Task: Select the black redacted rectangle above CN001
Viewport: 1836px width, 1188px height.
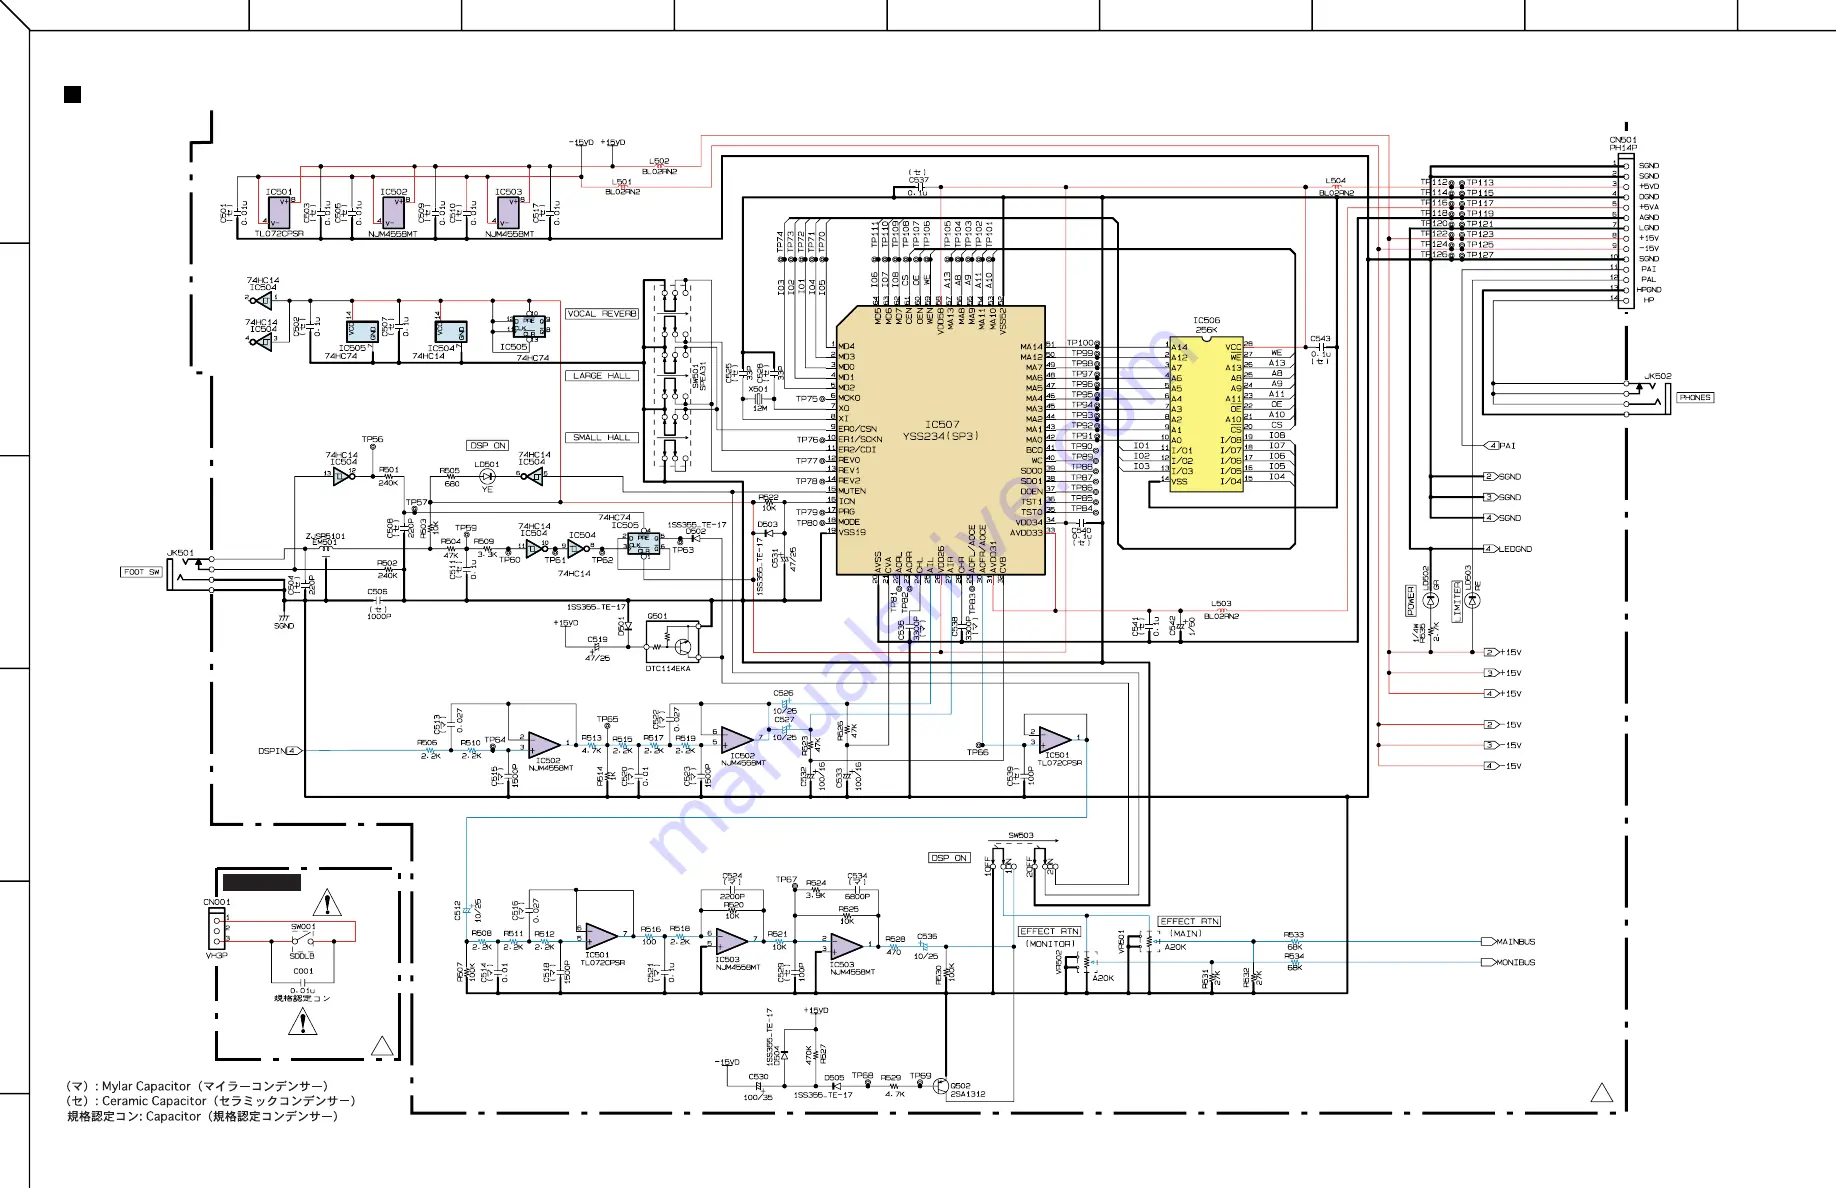Action: [x=262, y=882]
